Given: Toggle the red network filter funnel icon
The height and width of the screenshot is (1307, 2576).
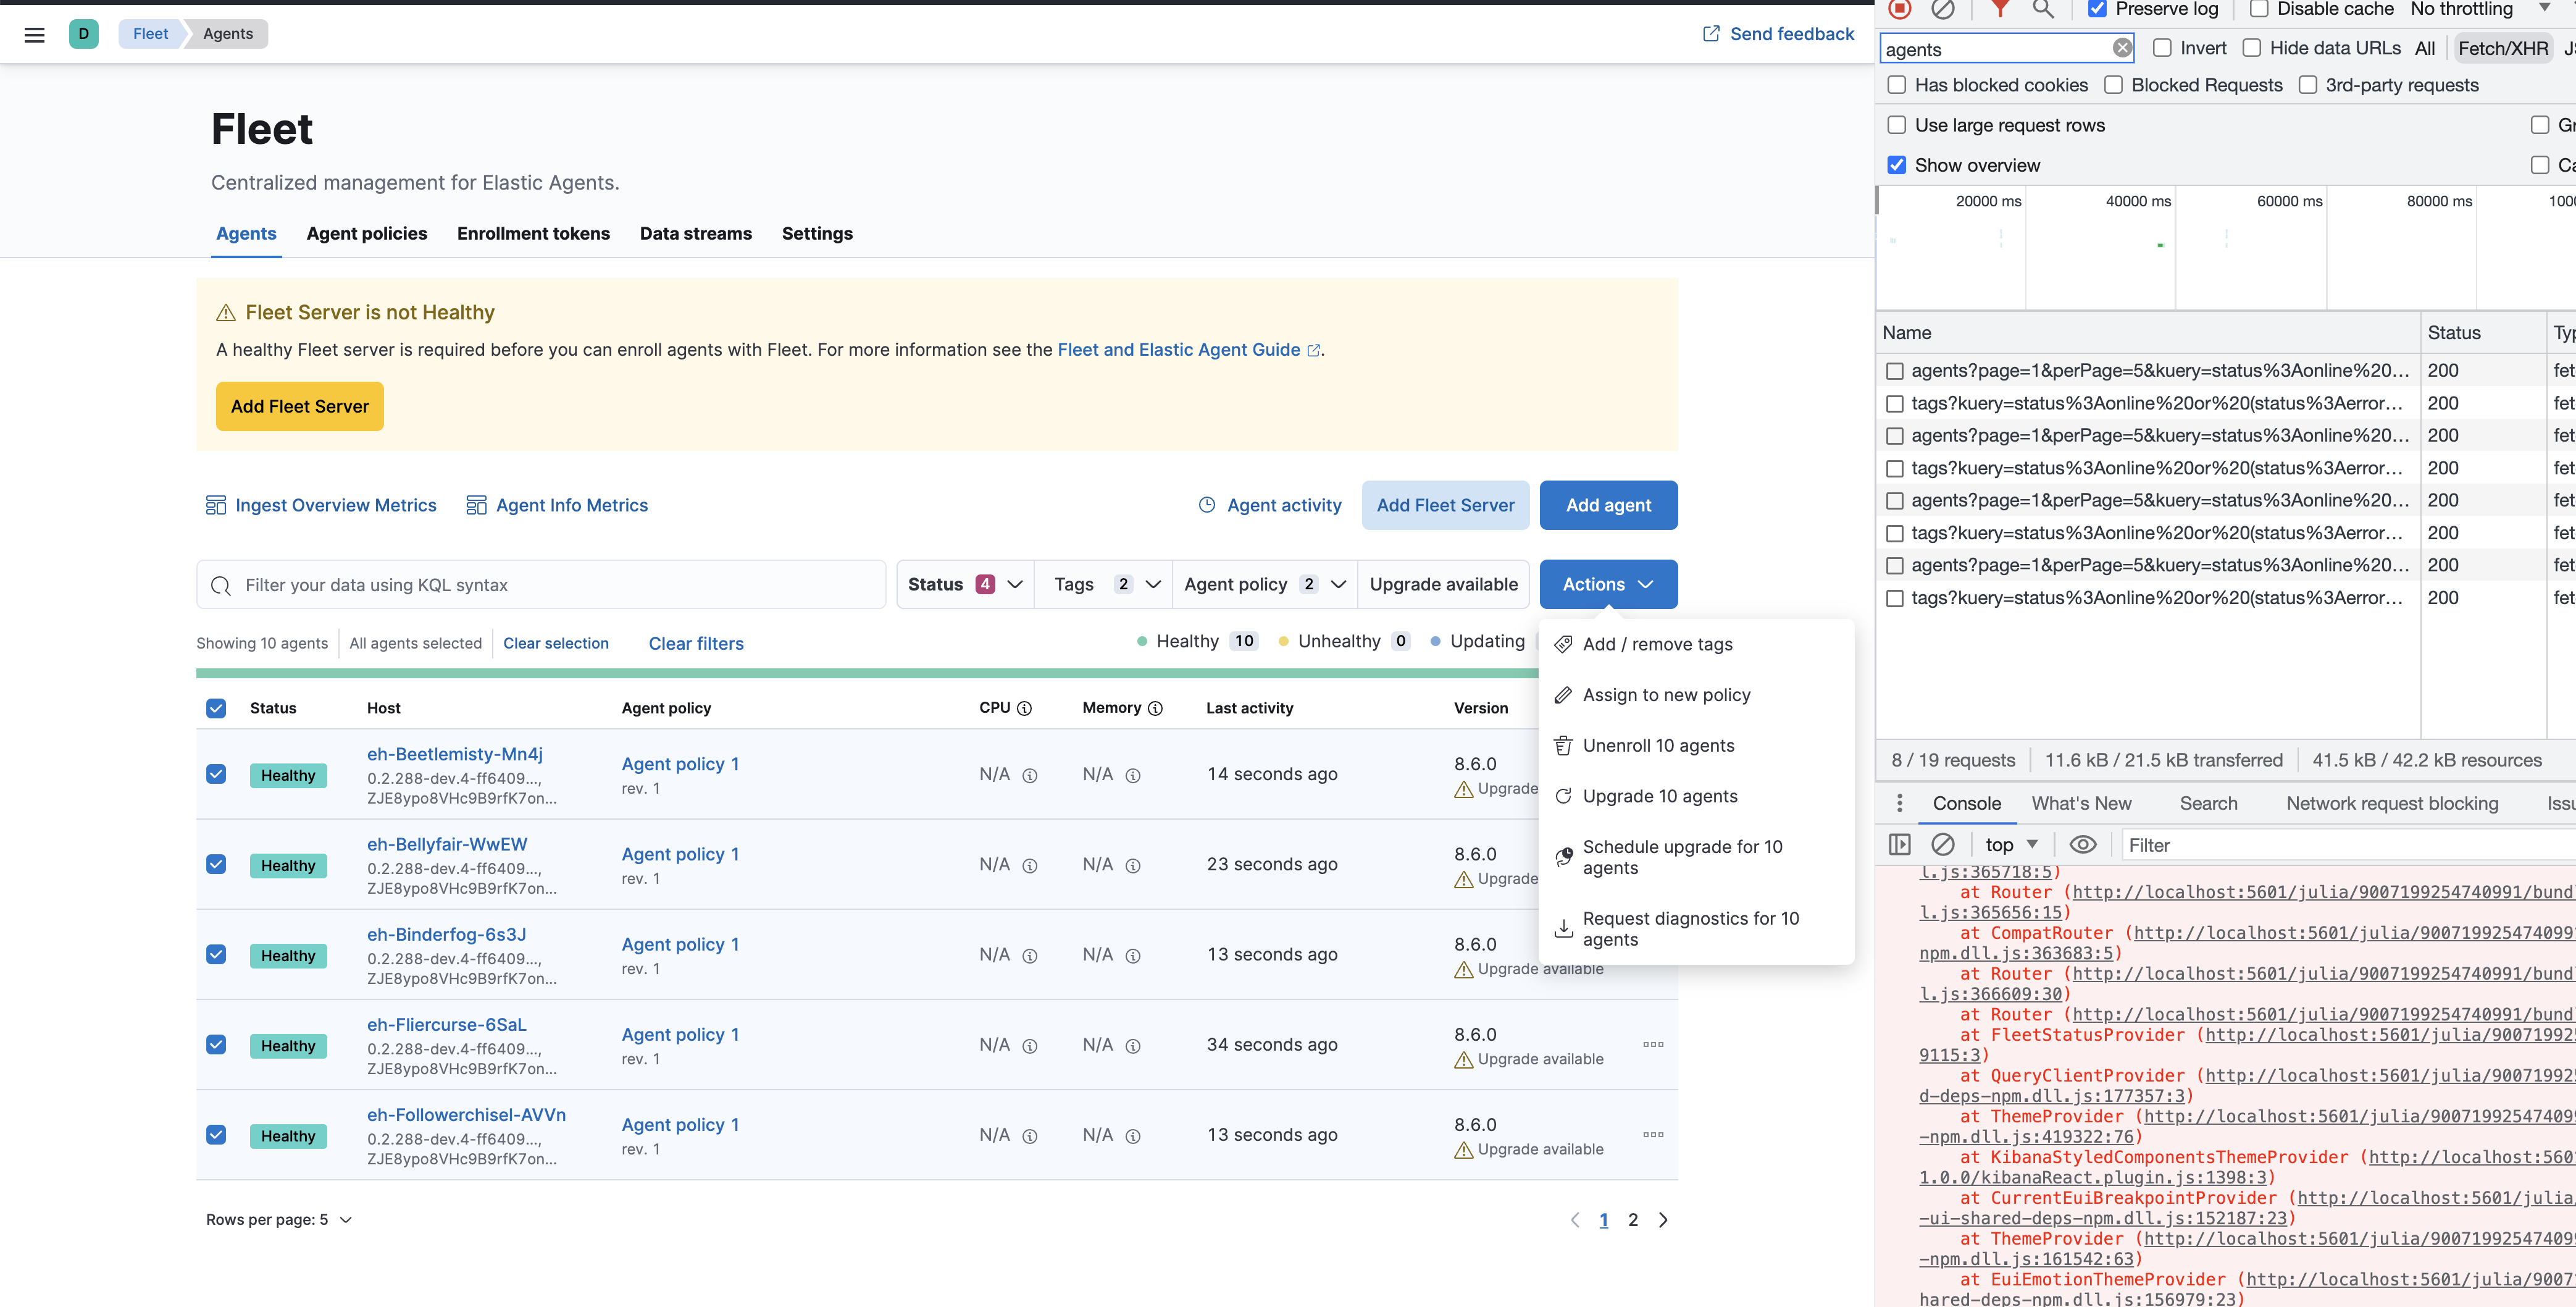Looking at the screenshot, I should tap(1999, 9).
